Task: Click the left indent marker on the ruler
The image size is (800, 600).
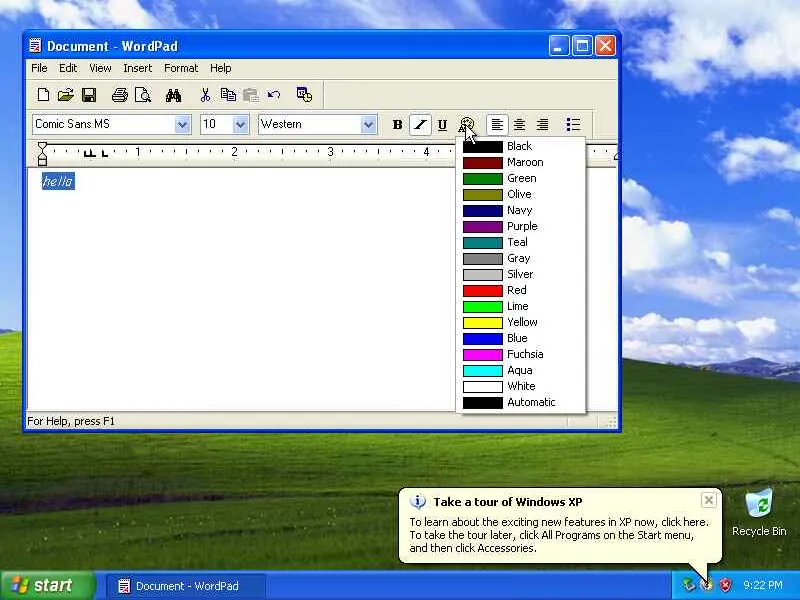Action: pyautogui.click(x=42, y=161)
